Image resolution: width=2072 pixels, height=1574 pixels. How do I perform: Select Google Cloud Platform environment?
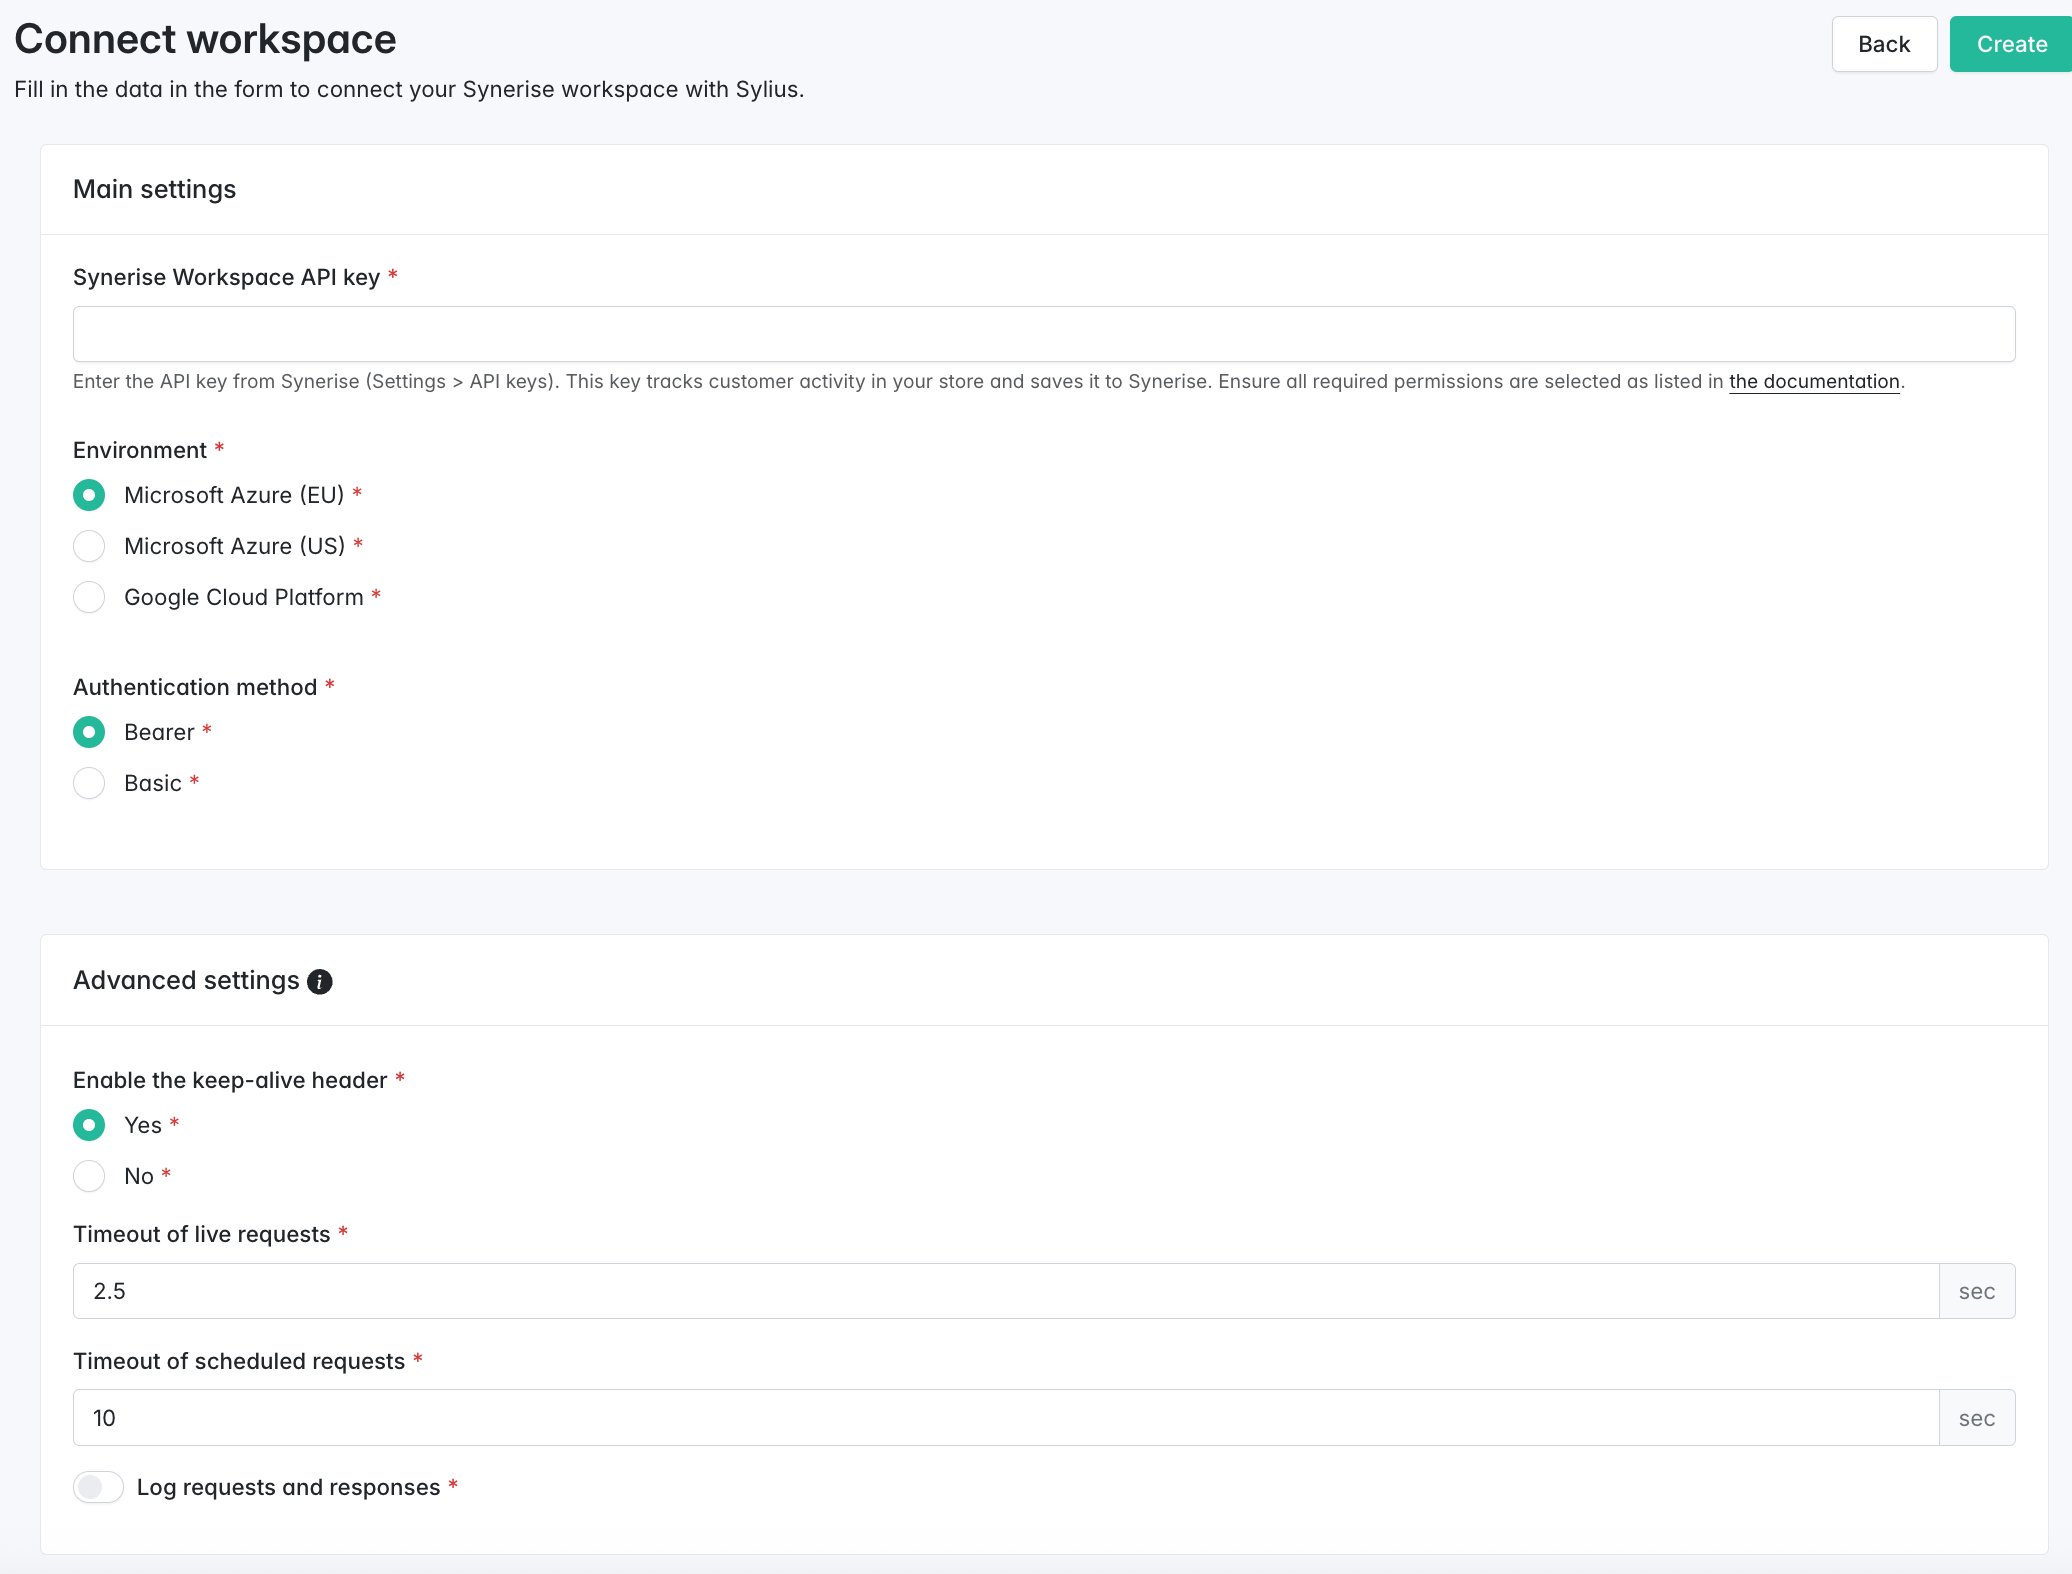[x=89, y=597]
